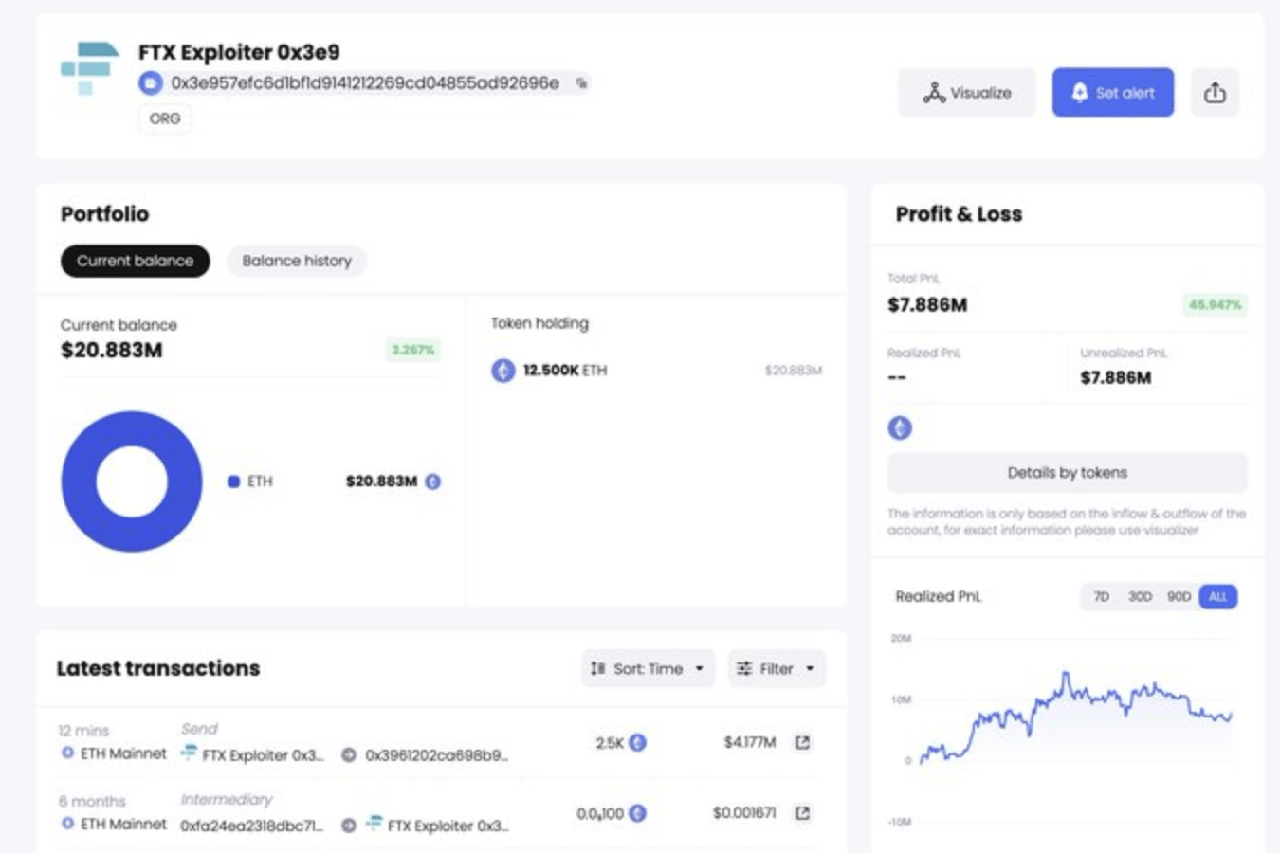Click the 45.947% PnL badge
Image resolution: width=1280 pixels, height=853 pixels.
(x=1215, y=305)
